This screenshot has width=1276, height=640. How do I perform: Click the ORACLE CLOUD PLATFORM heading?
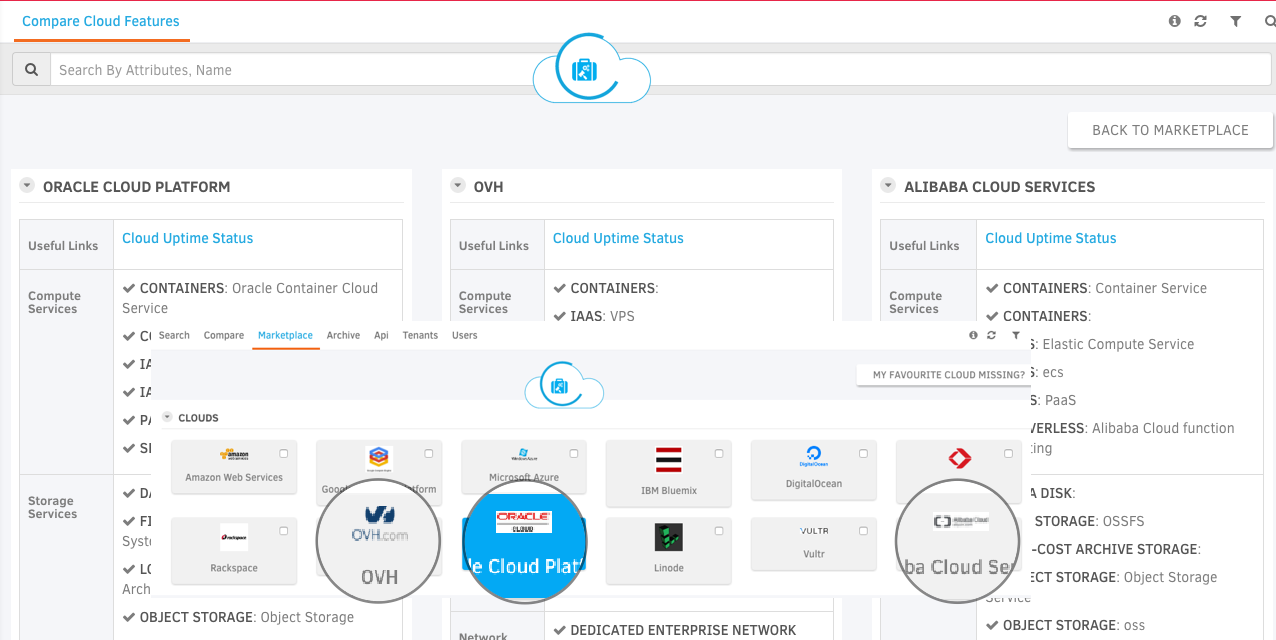click(x=136, y=187)
